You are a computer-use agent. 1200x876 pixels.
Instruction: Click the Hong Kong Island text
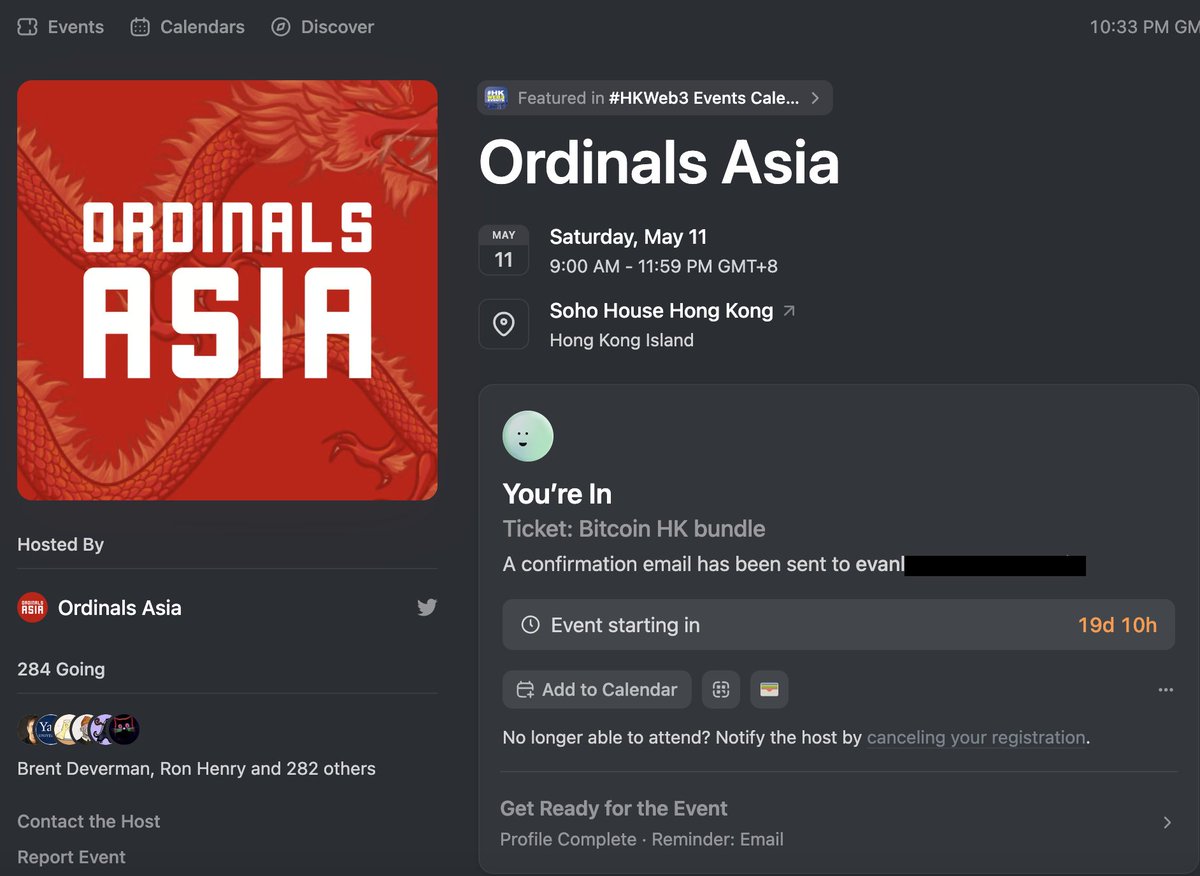point(622,340)
